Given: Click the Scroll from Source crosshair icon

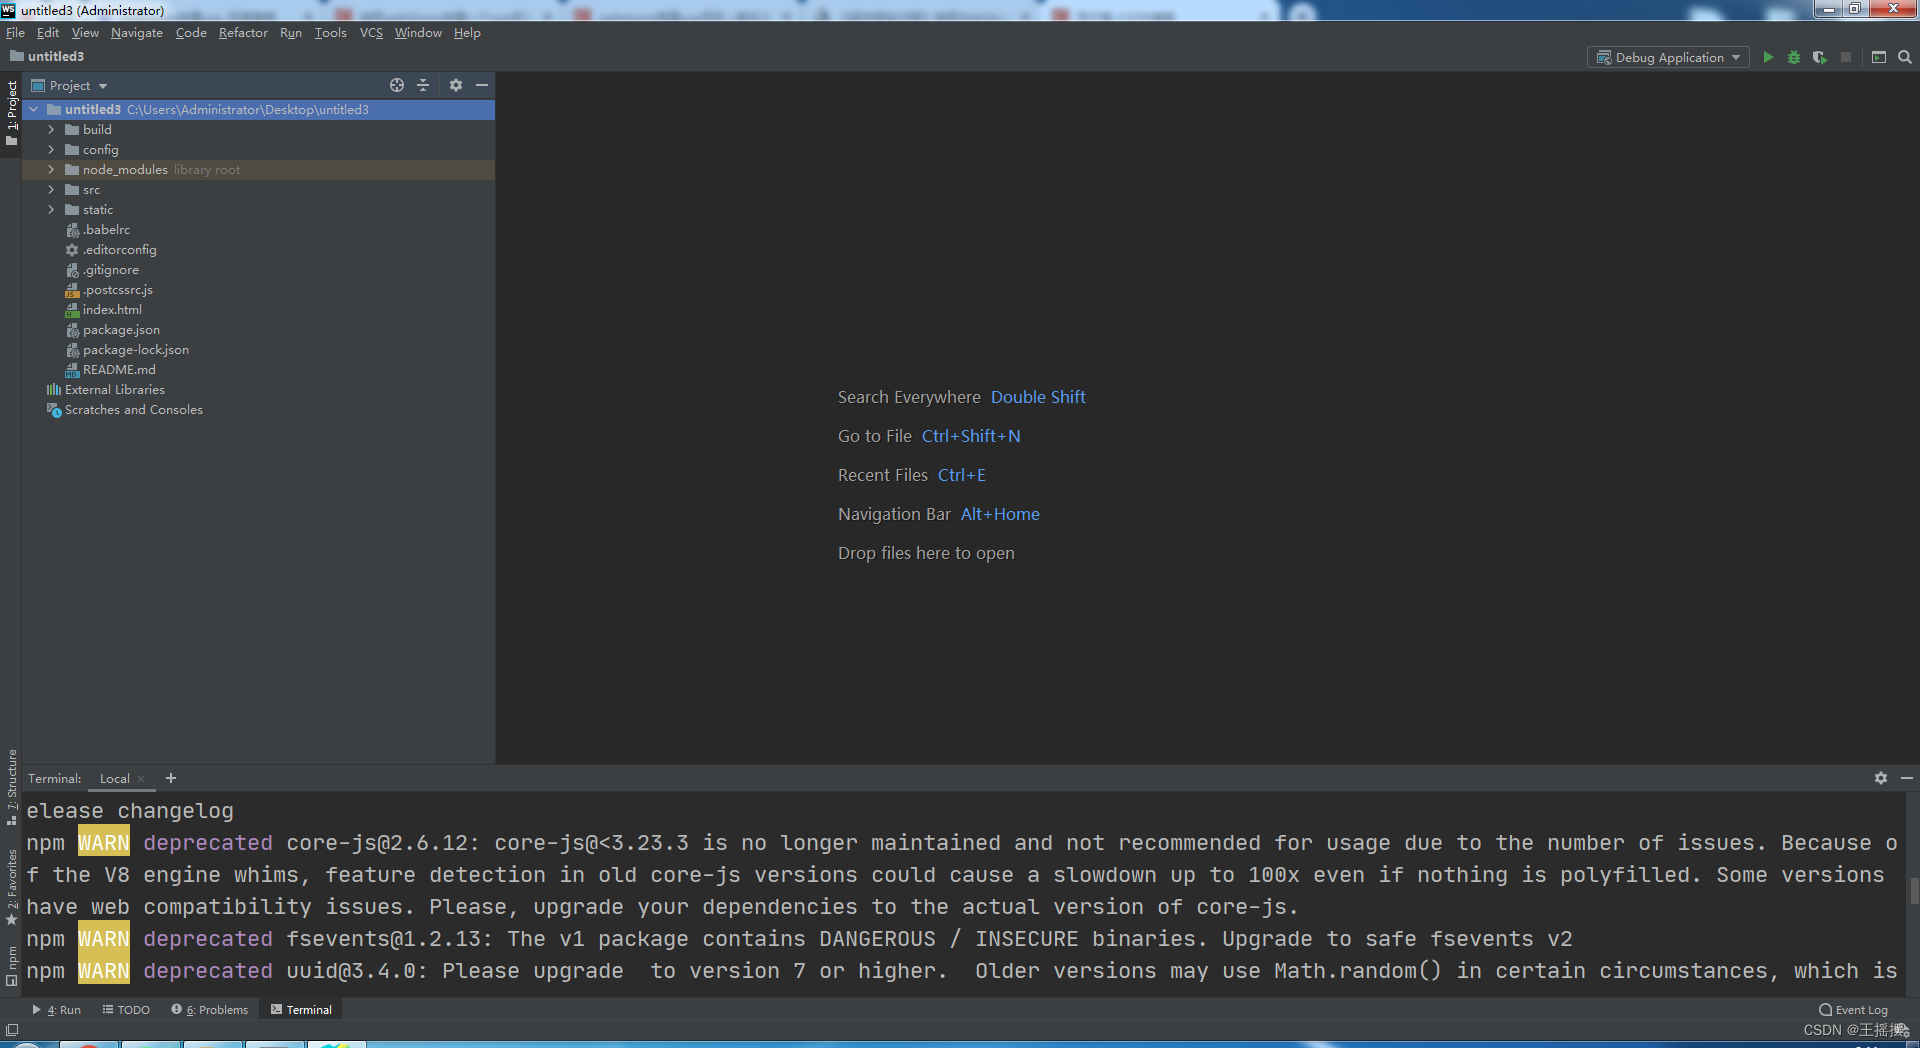Looking at the screenshot, I should coord(397,85).
